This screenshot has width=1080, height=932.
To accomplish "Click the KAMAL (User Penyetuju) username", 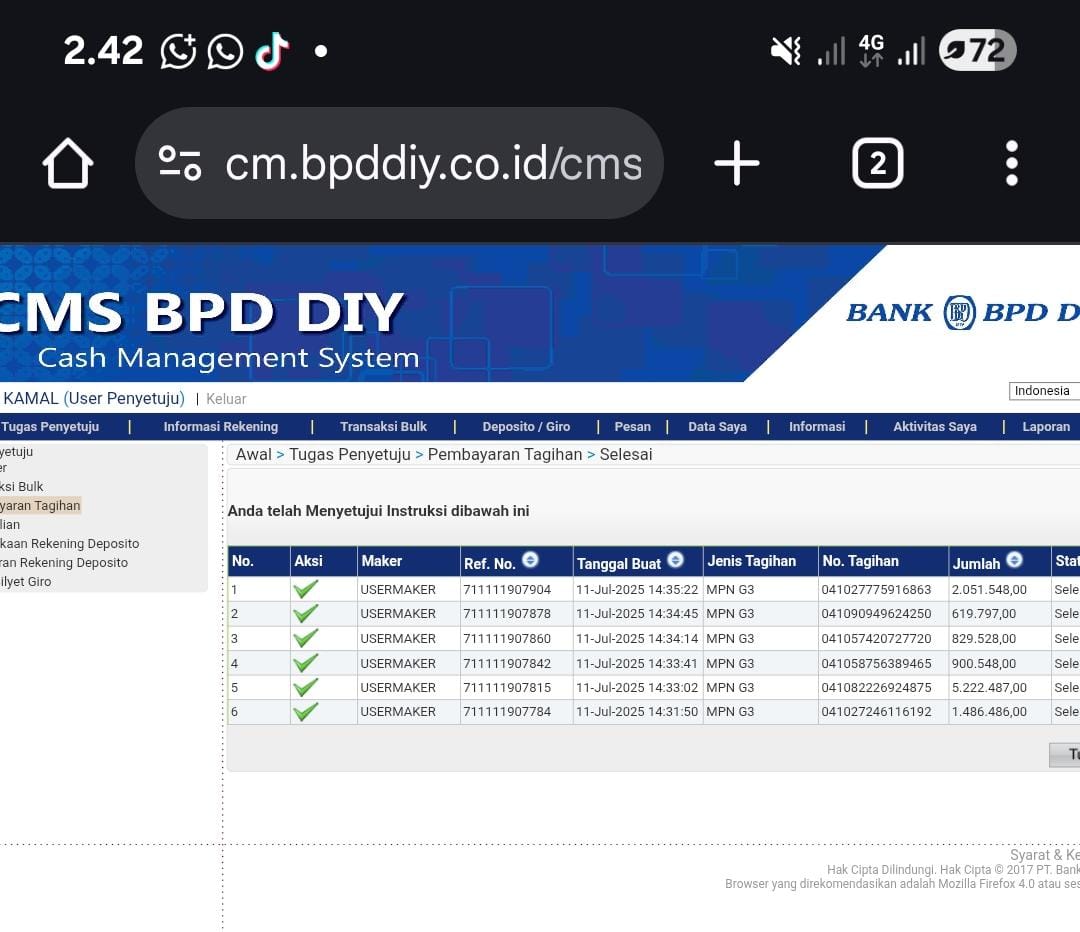I will pyautogui.click(x=94, y=399).
